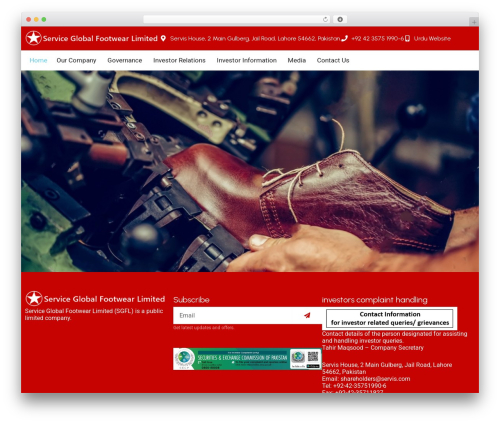The height and width of the screenshot is (423, 500).
Task: Click the footer Service Global Footwear Limited title
Action: click(x=104, y=299)
